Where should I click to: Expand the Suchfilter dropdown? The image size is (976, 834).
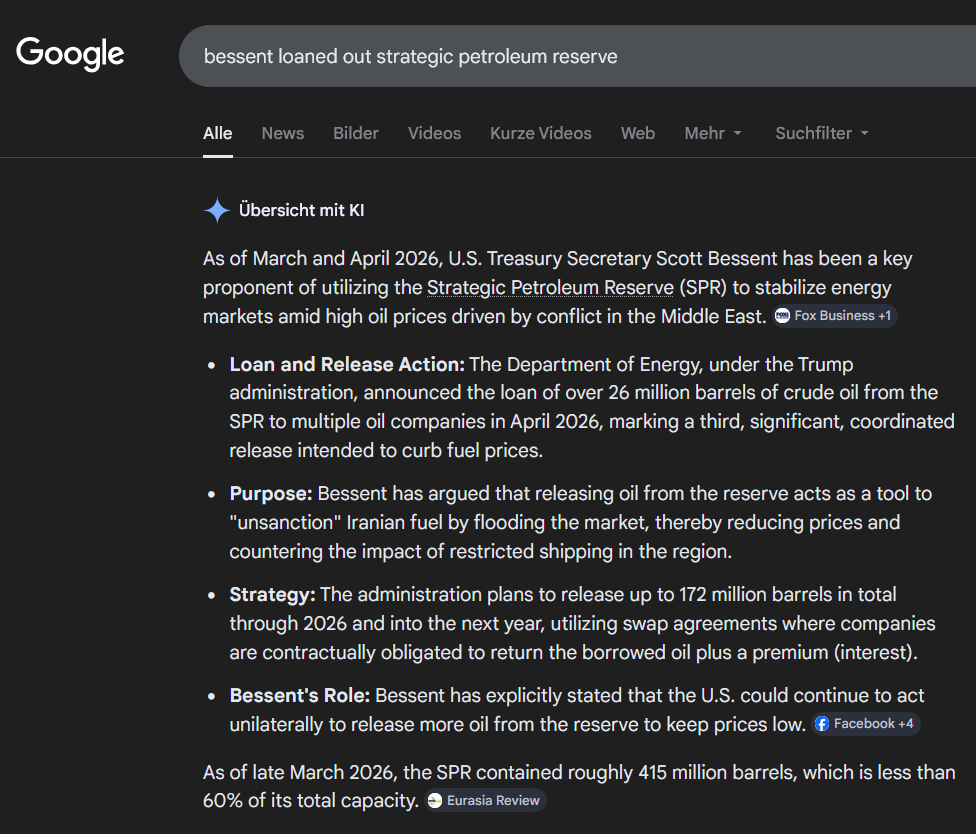click(x=822, y=133)
